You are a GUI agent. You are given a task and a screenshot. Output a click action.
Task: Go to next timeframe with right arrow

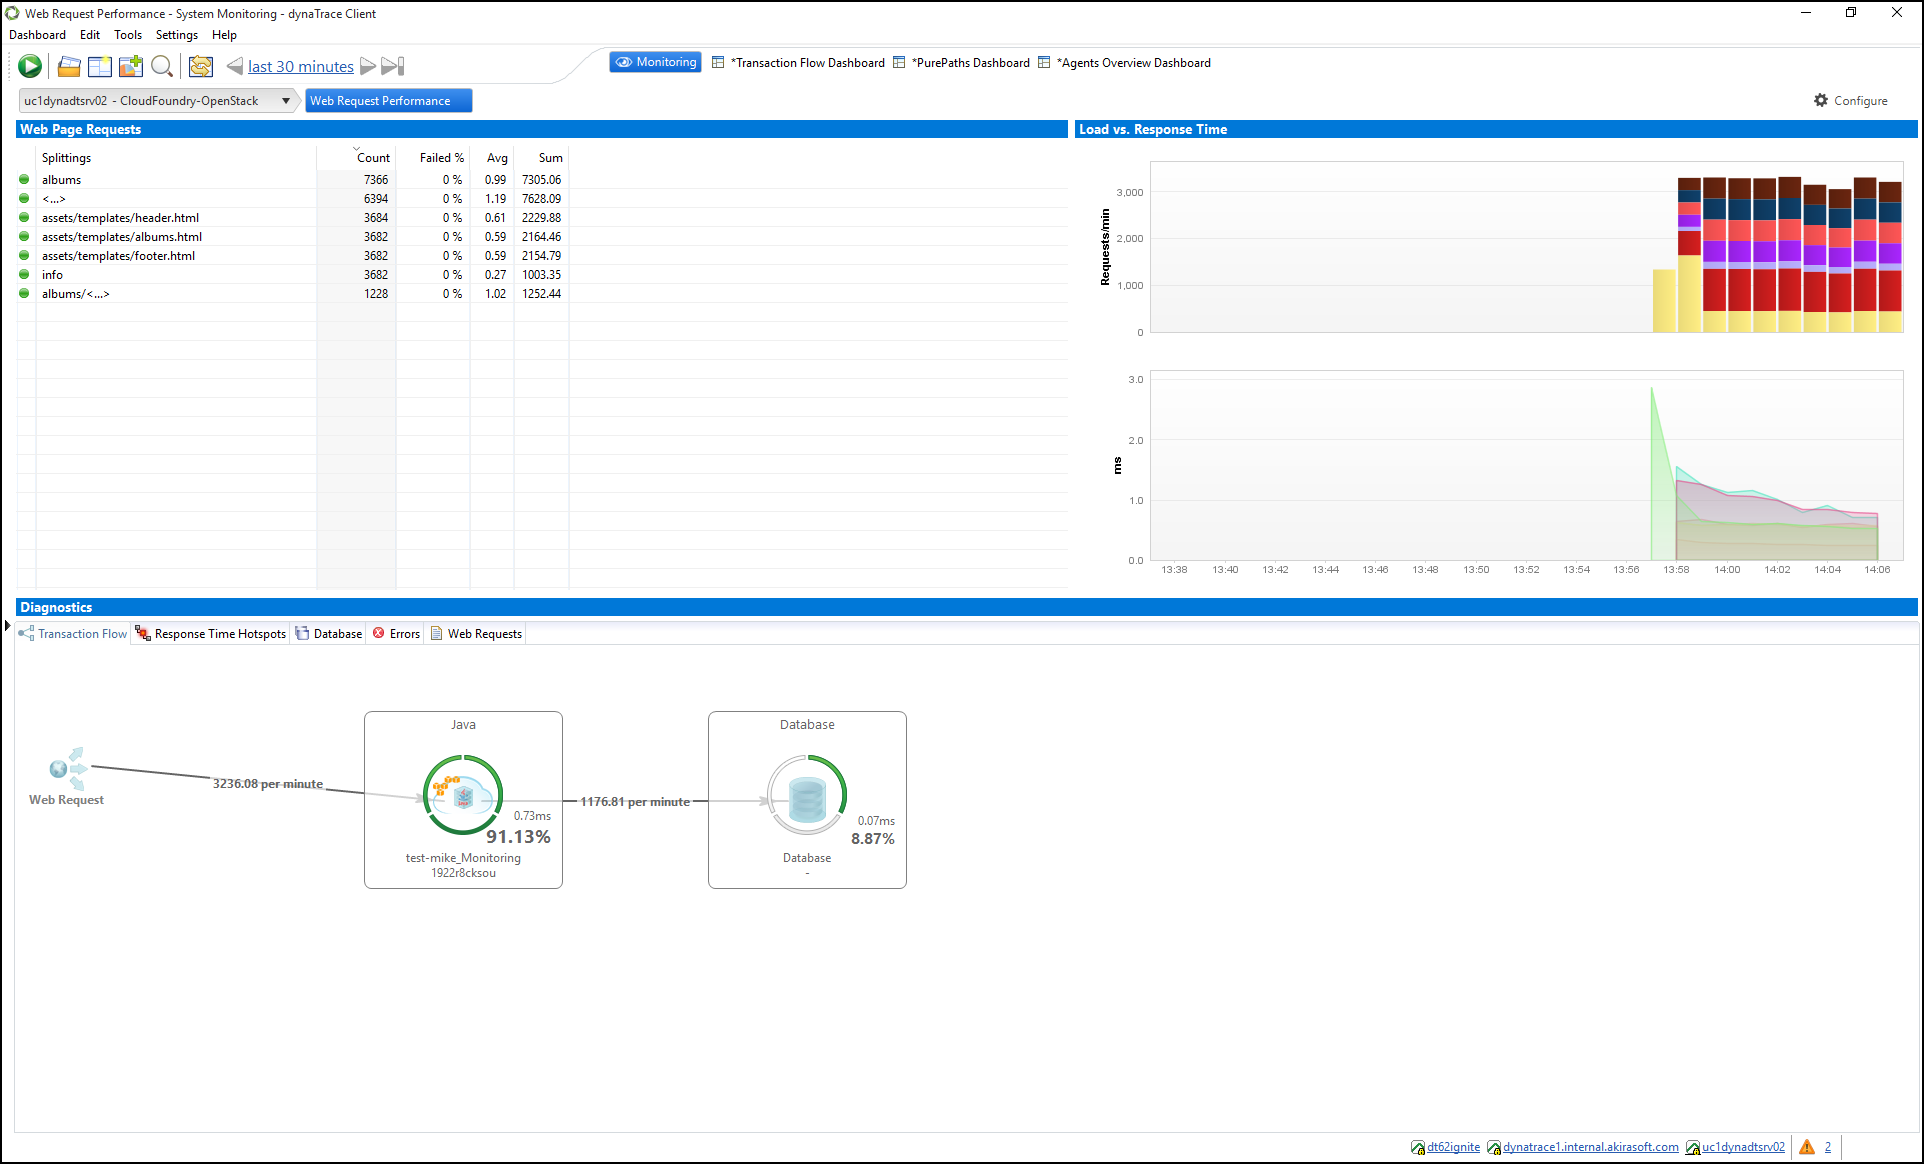coord(368,66)
